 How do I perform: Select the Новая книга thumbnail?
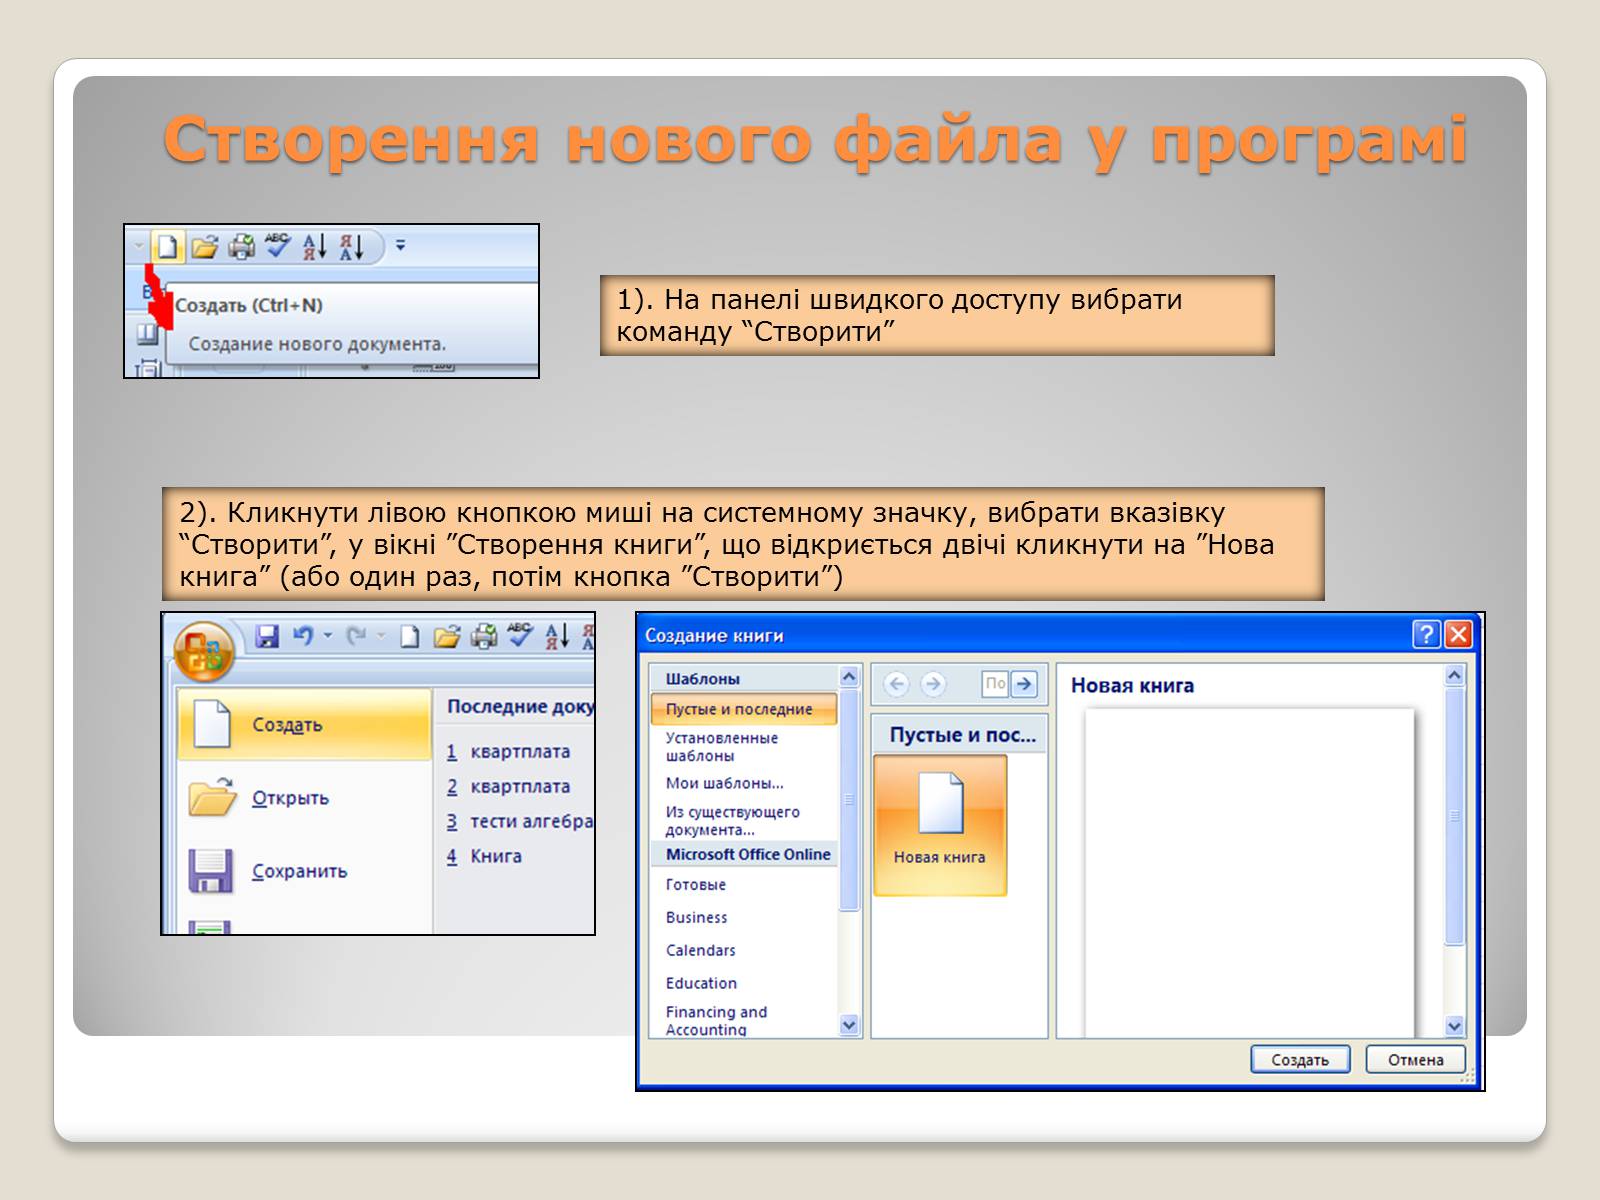(x=940, y=824)
